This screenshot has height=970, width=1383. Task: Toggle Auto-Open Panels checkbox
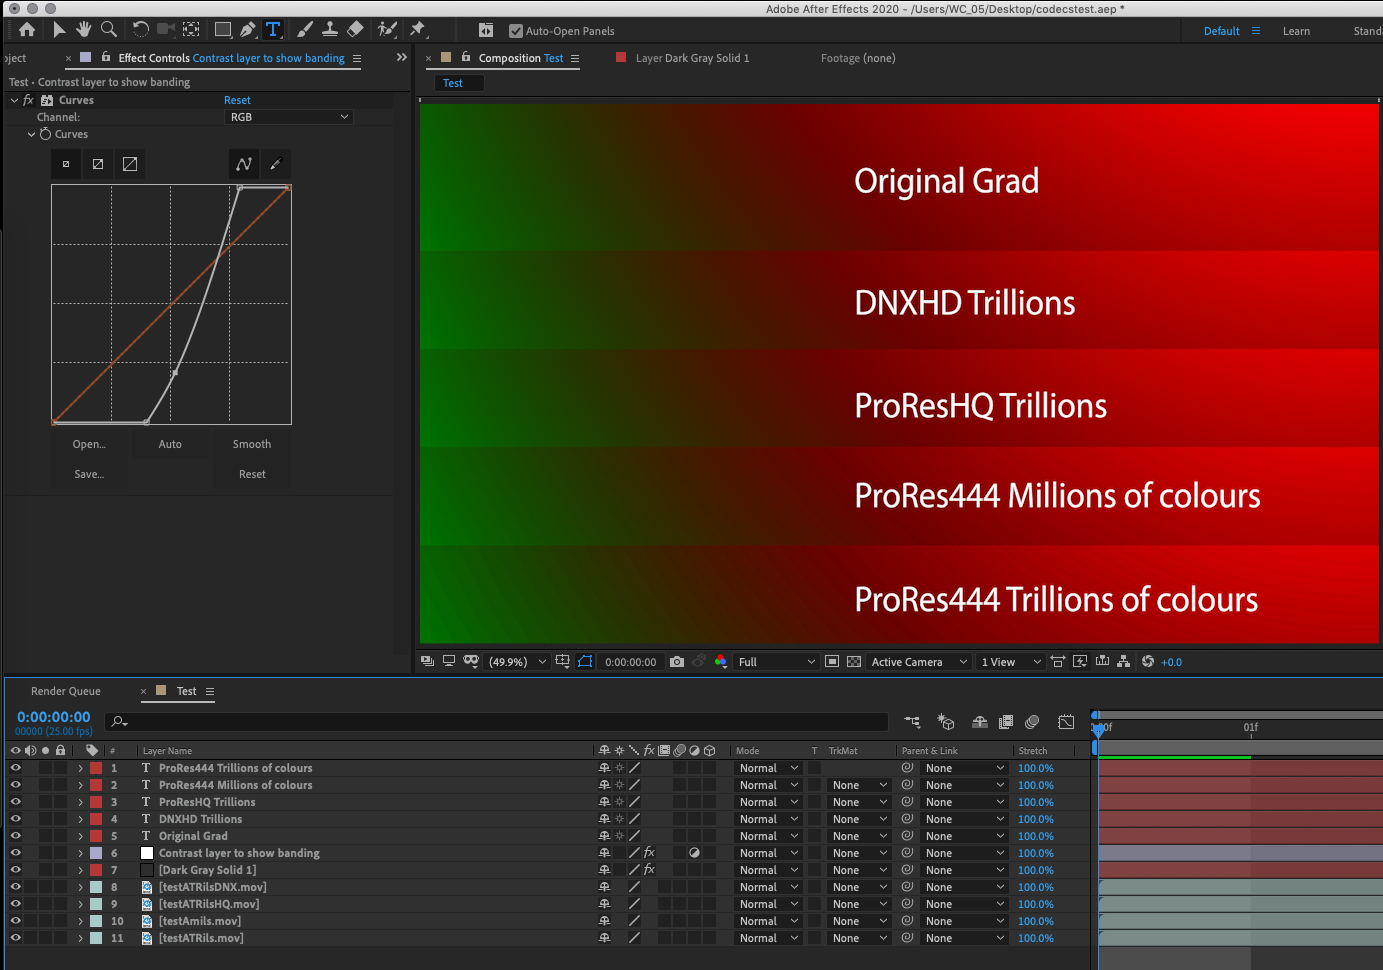pyautogui.click(x=514, y=31)
